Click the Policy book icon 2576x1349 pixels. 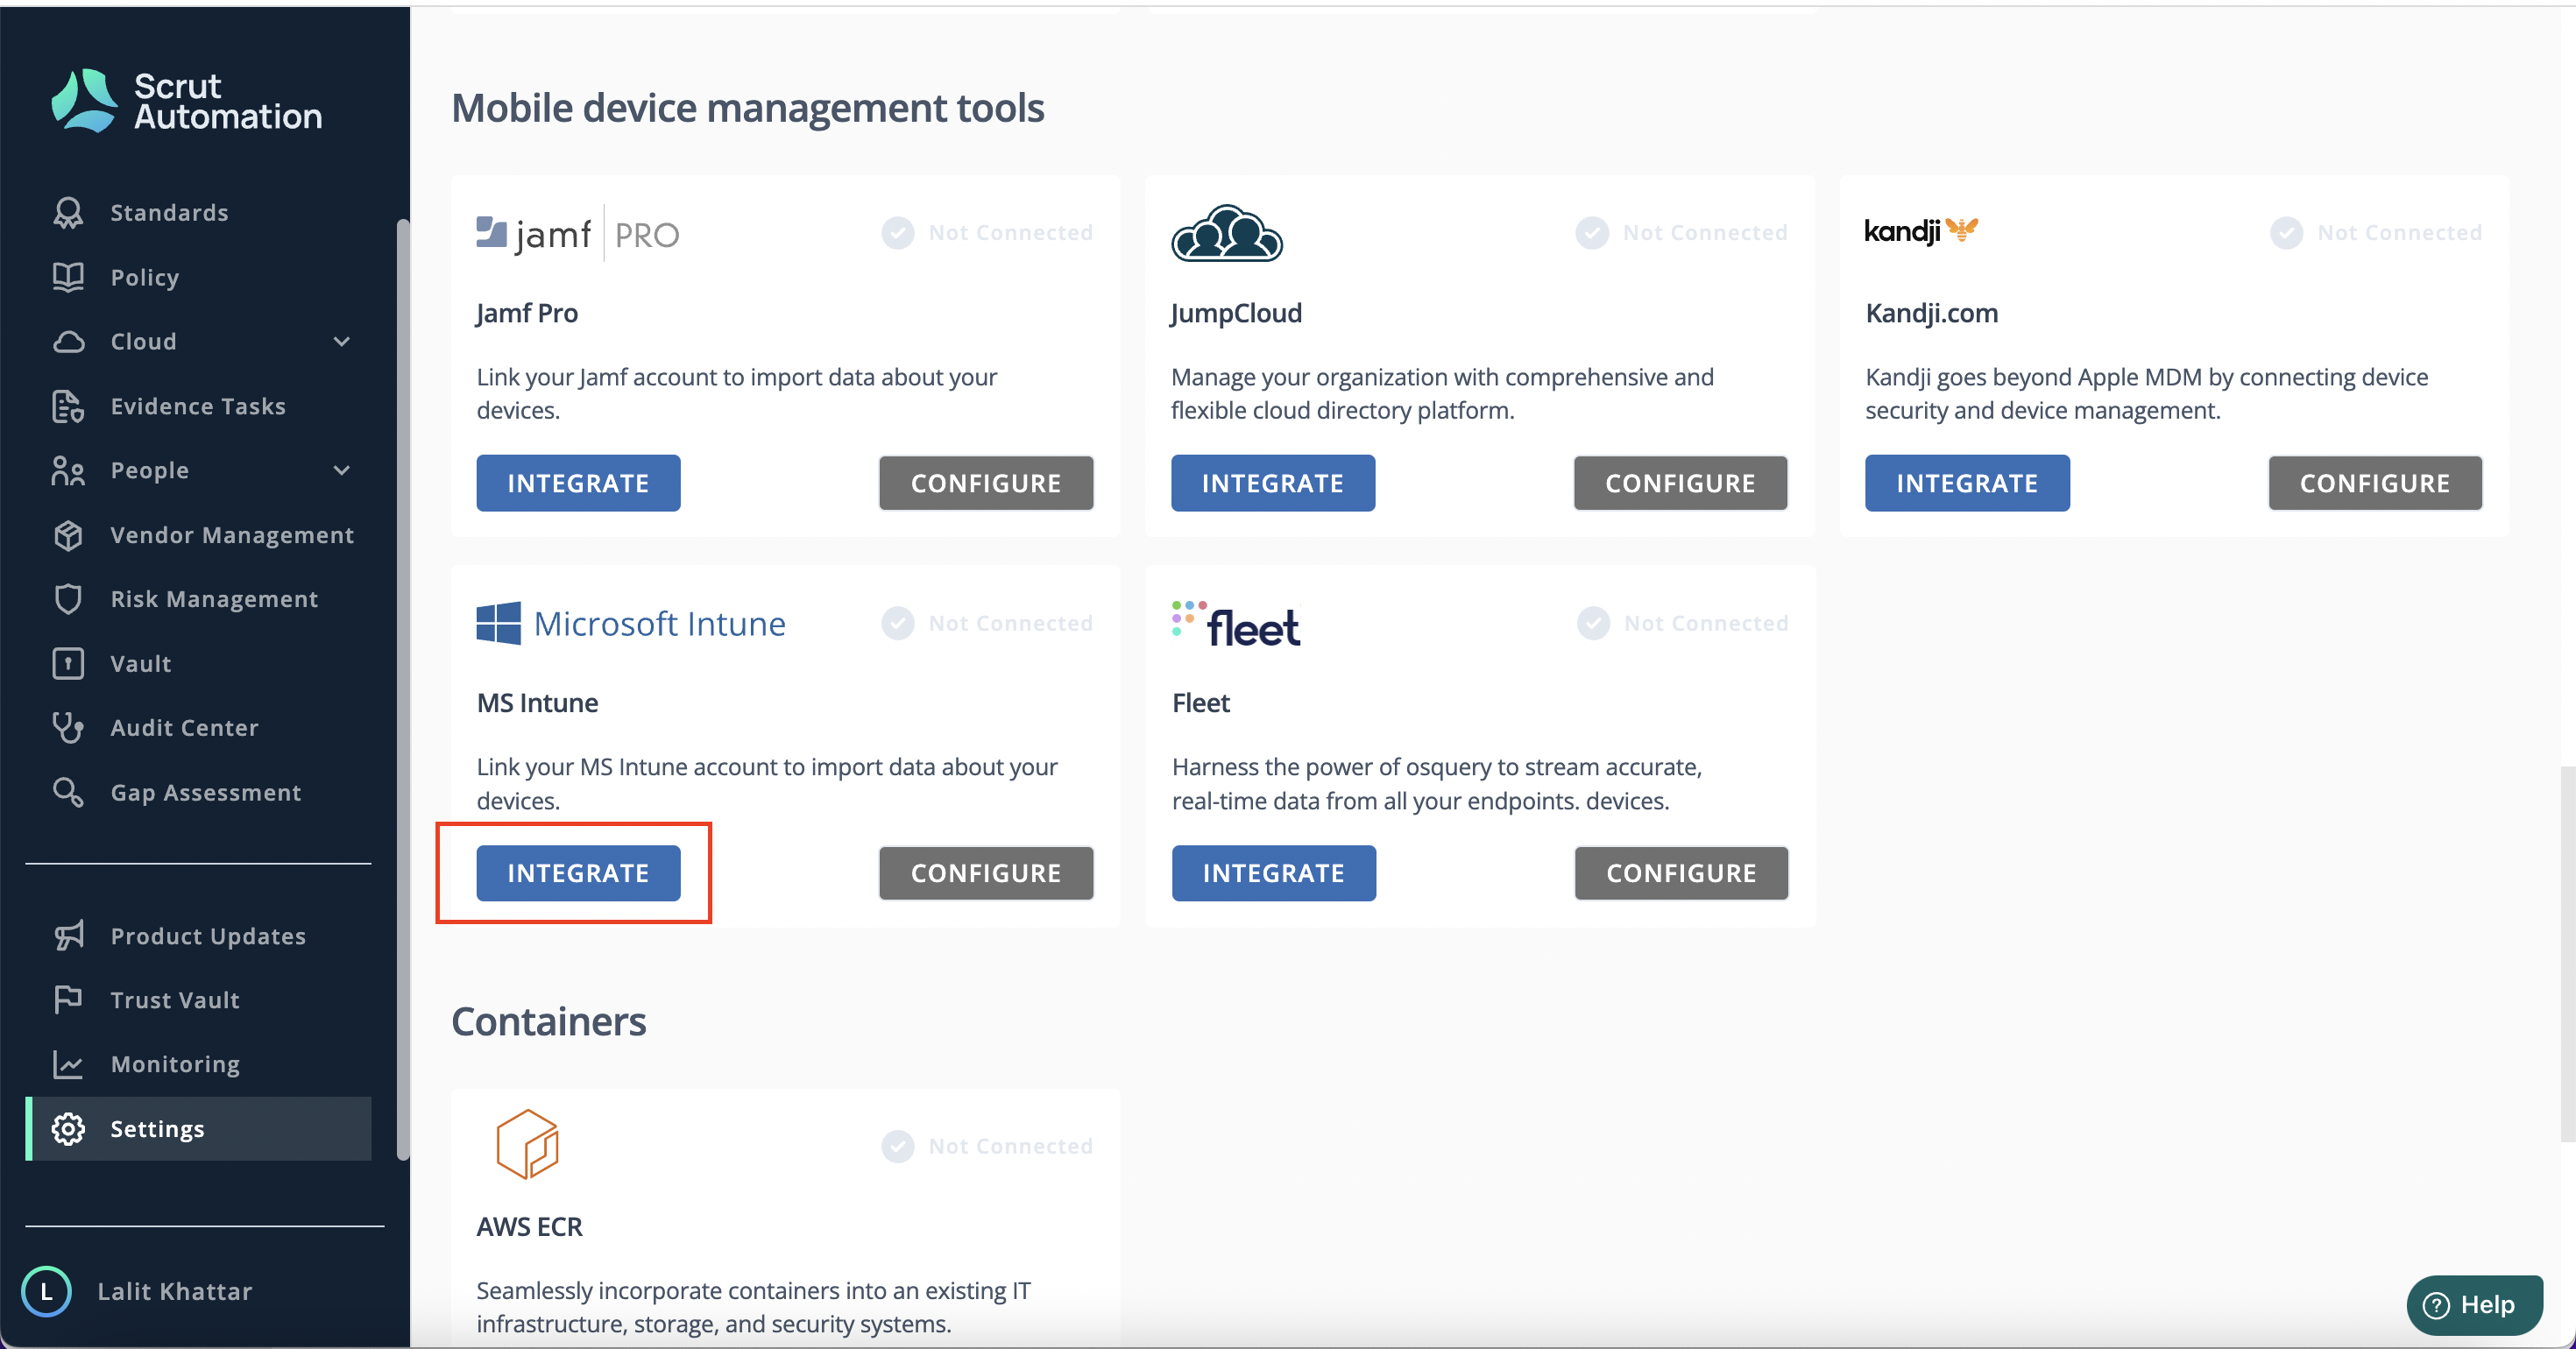pos(68,277)
